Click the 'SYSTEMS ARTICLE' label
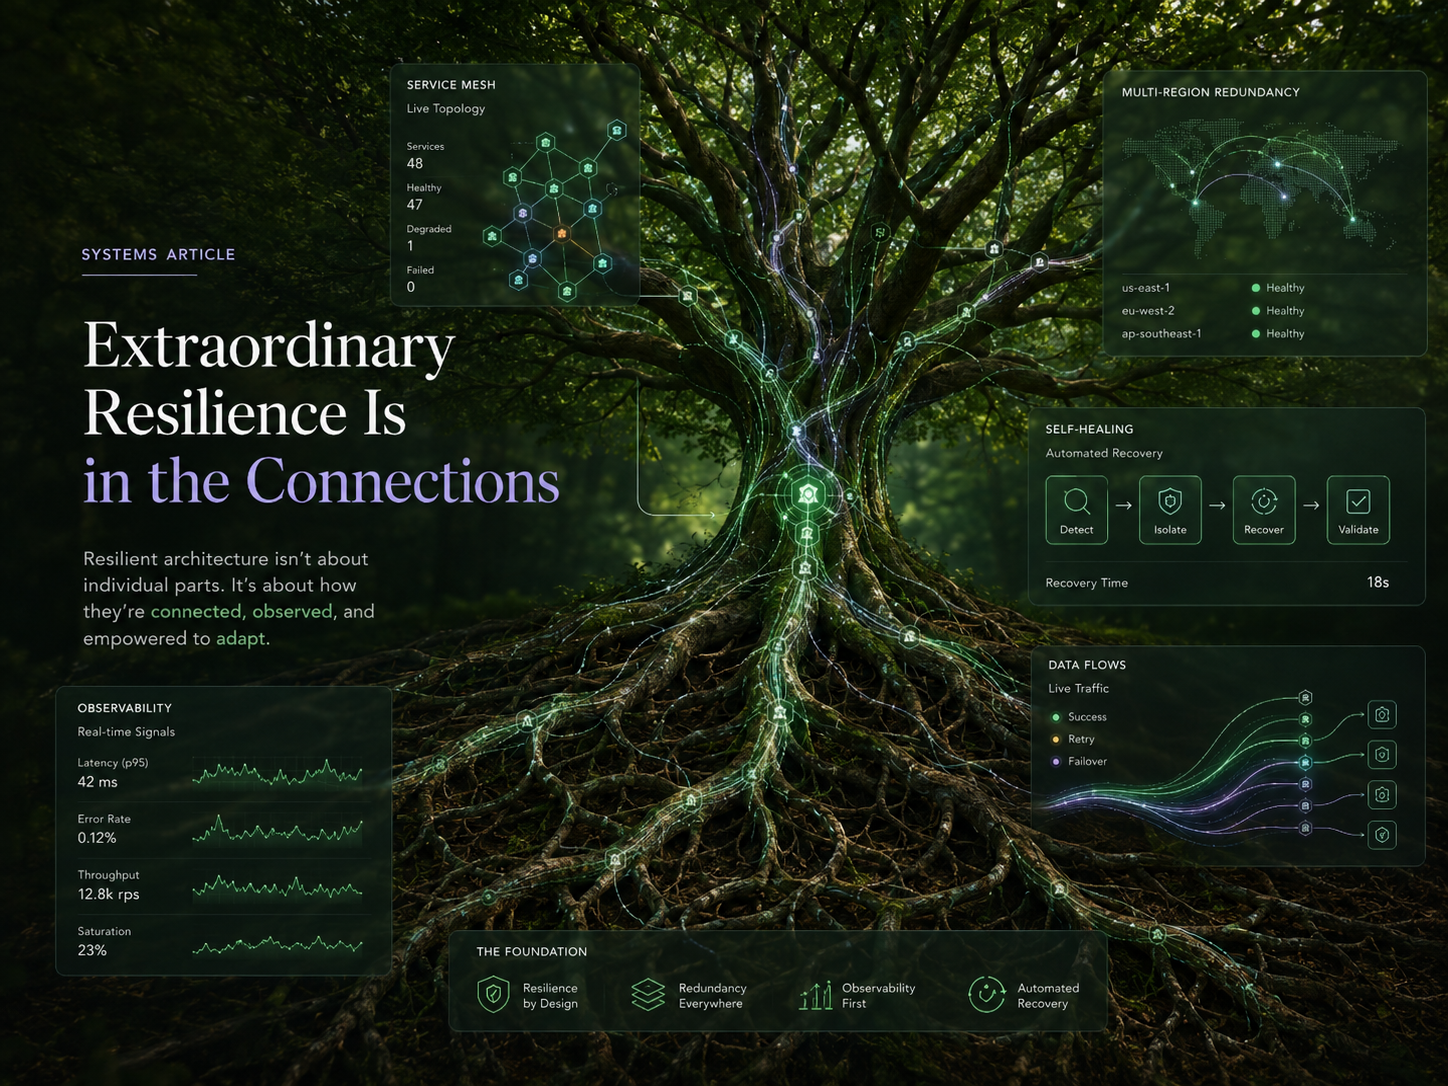 pos(158,254)
